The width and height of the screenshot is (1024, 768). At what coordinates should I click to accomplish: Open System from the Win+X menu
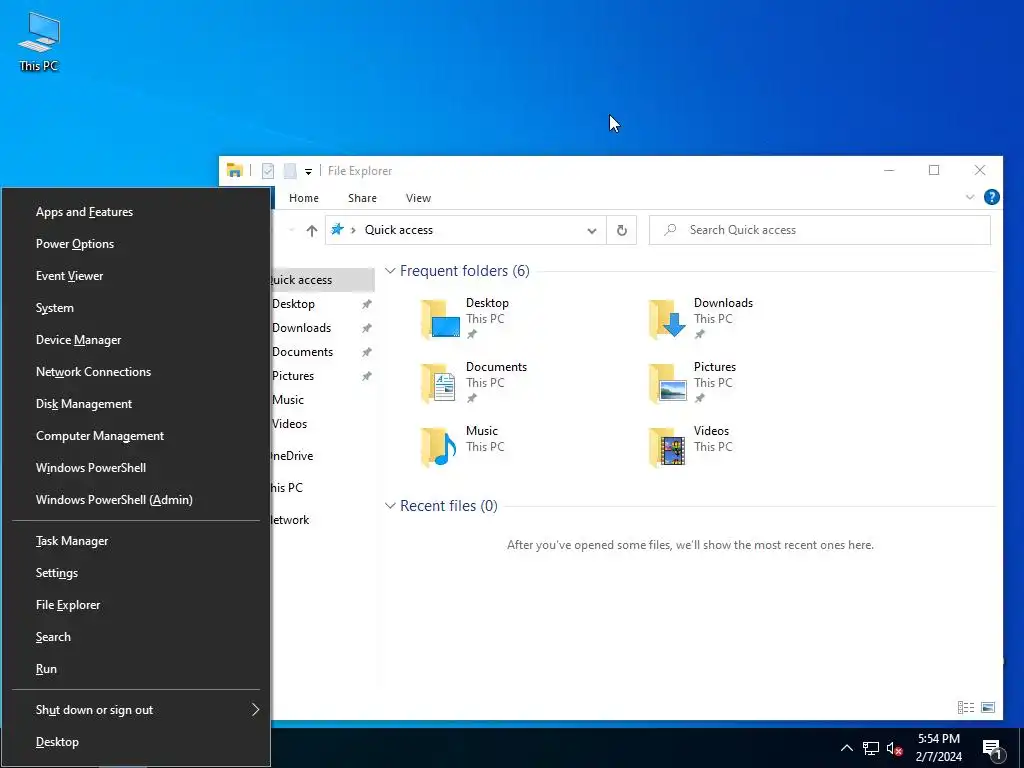136,308
